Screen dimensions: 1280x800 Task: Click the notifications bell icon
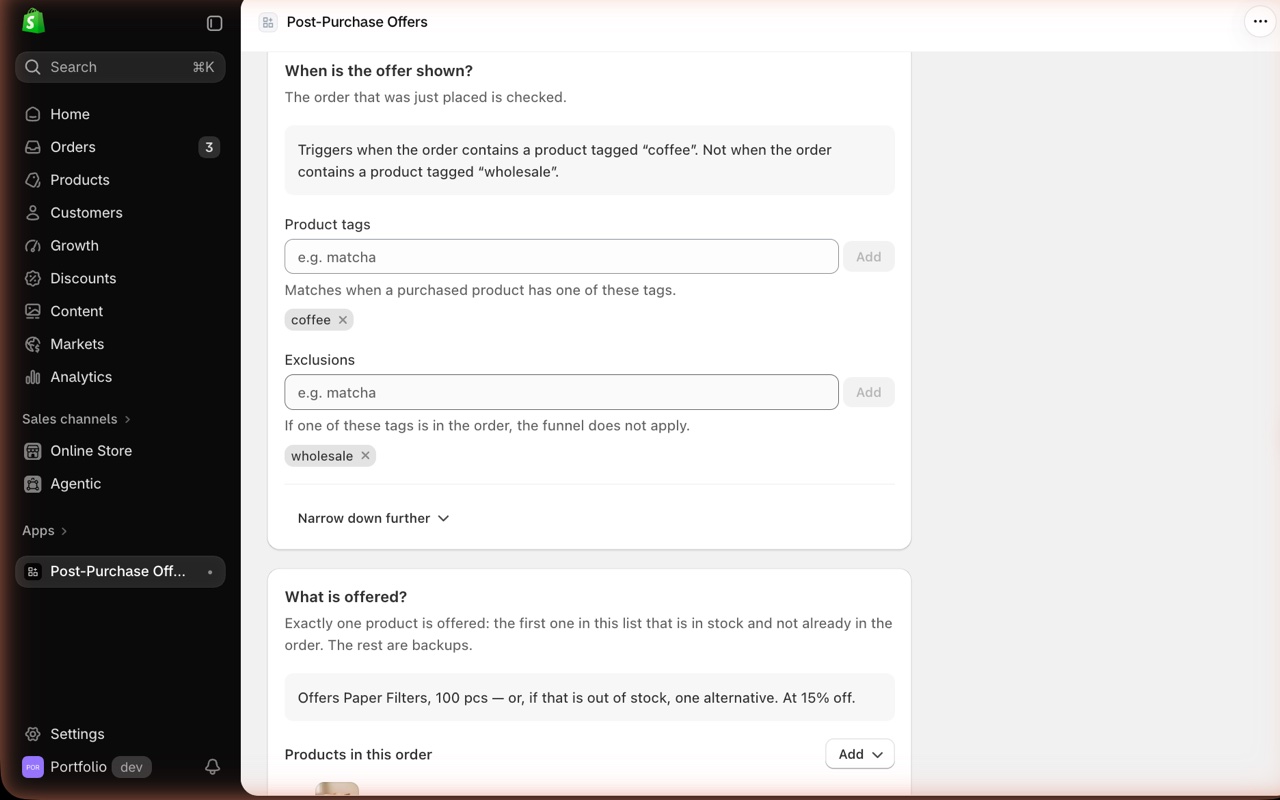pos(212,767)
